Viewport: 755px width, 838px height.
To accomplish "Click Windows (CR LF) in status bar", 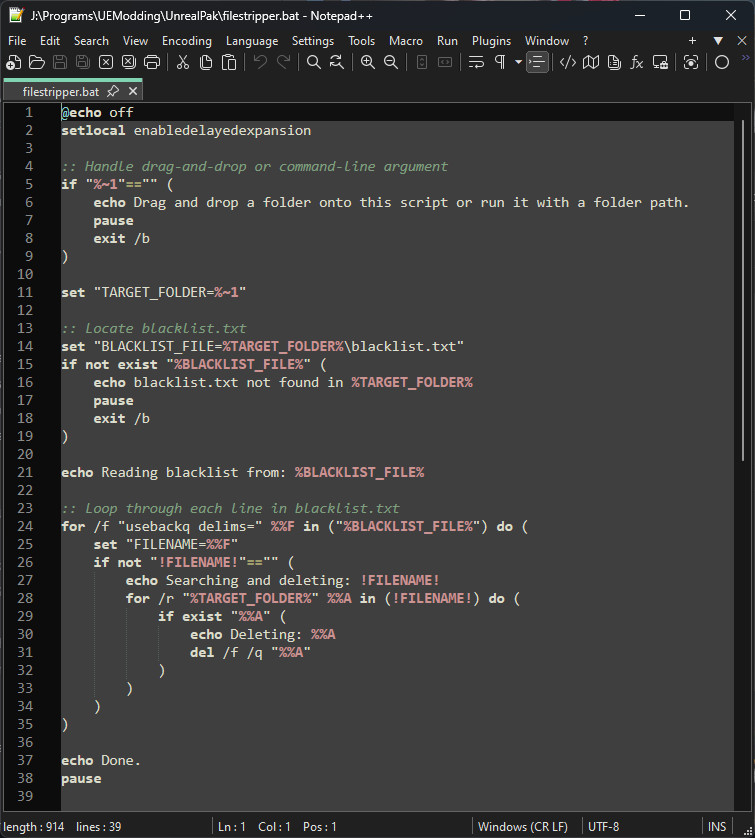I will pyautogui.click(x=522, y=827).
